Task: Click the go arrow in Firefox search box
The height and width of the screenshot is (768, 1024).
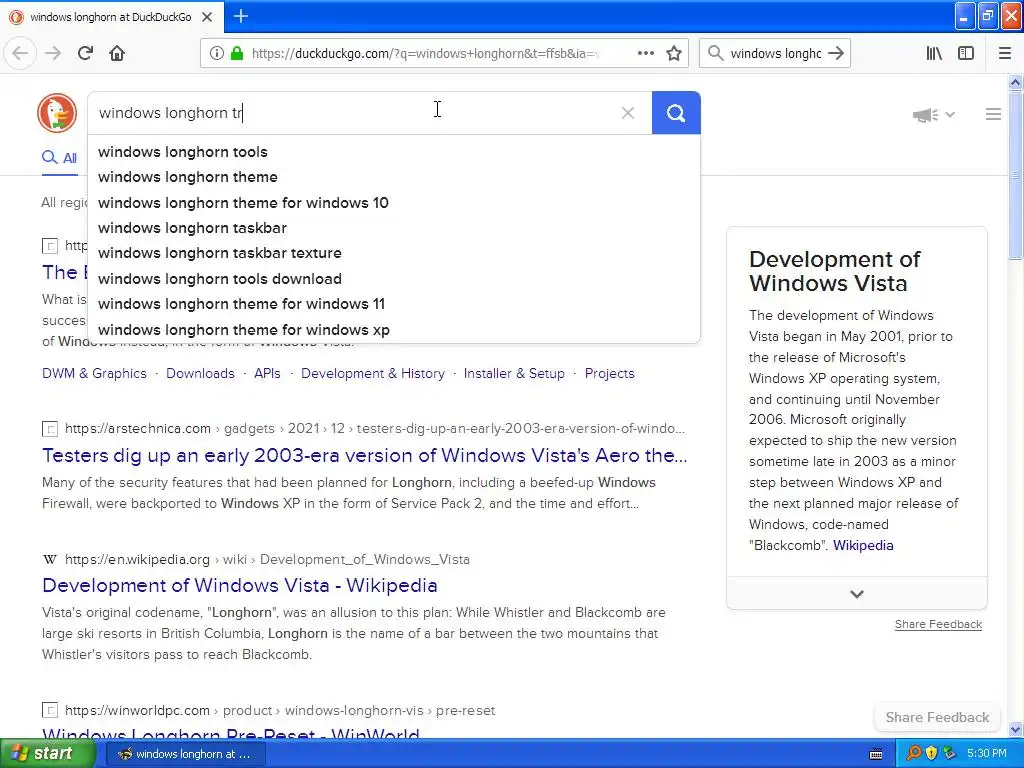Action: pos(835,54)
